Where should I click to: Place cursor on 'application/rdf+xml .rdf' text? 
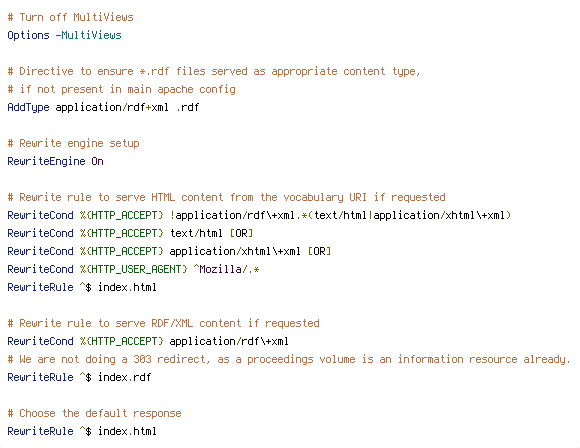pyautogui.click(x=127, y=107)
